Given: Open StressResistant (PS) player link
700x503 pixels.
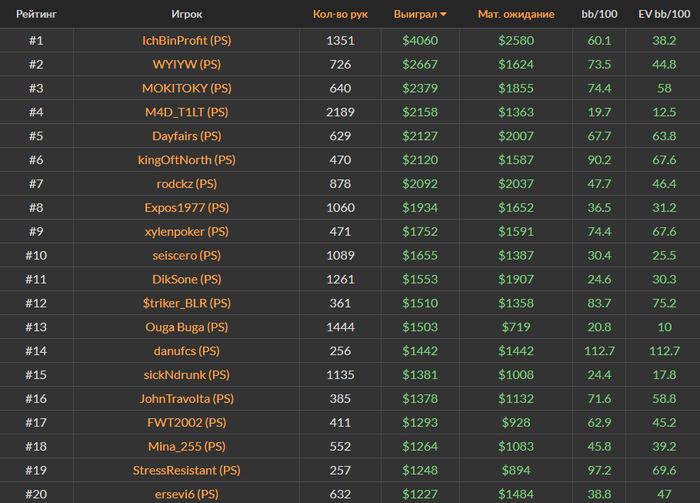Looking at the screenshot, I should (x=186, y=470).
